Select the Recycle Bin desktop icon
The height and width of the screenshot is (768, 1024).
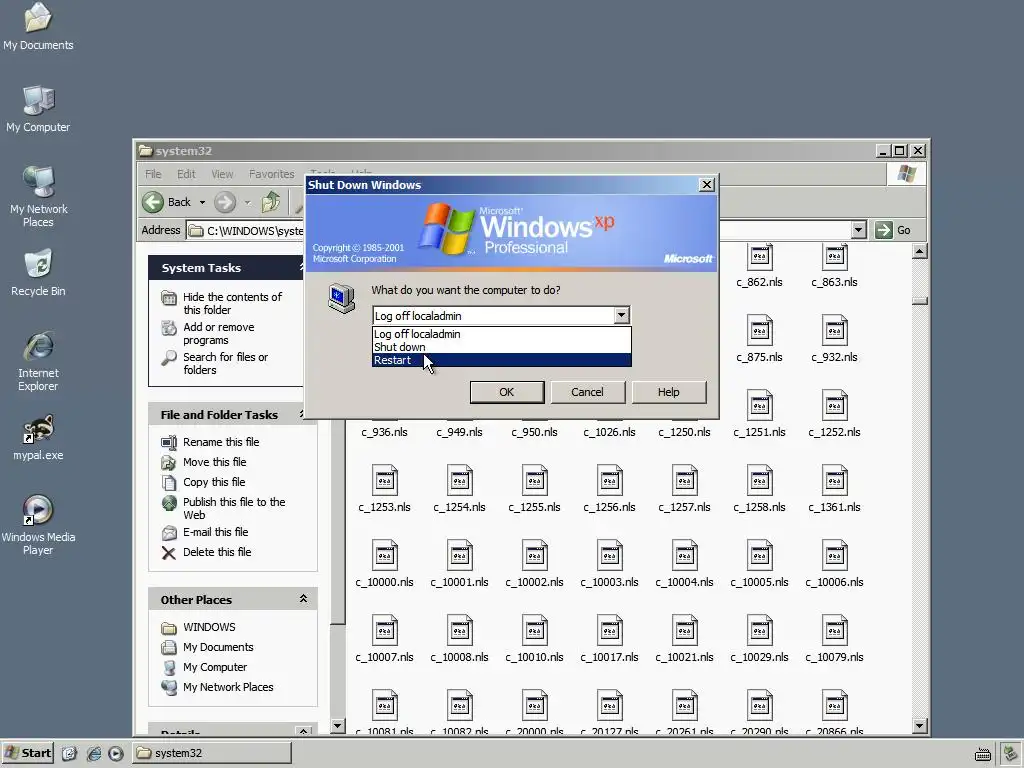coord(38,272)
